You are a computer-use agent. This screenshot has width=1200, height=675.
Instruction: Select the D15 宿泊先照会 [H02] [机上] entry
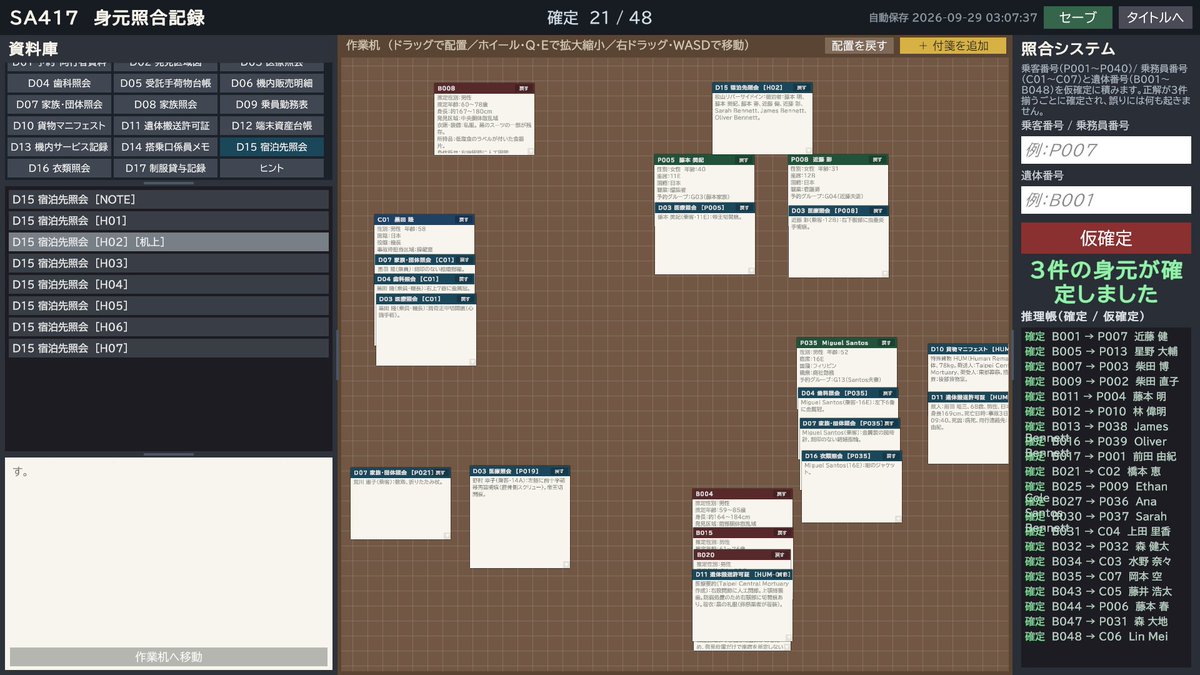click(x=168, y=242)
